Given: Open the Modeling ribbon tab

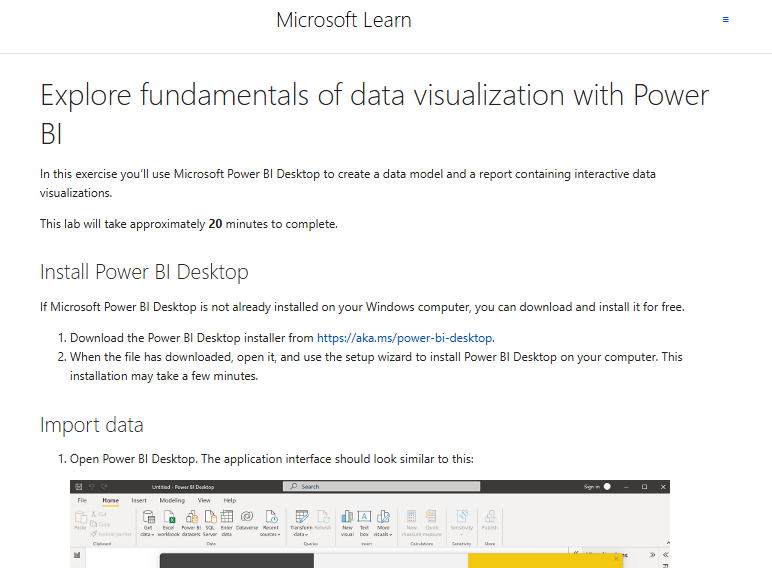Looking at the screenshot, I should 172,500.
